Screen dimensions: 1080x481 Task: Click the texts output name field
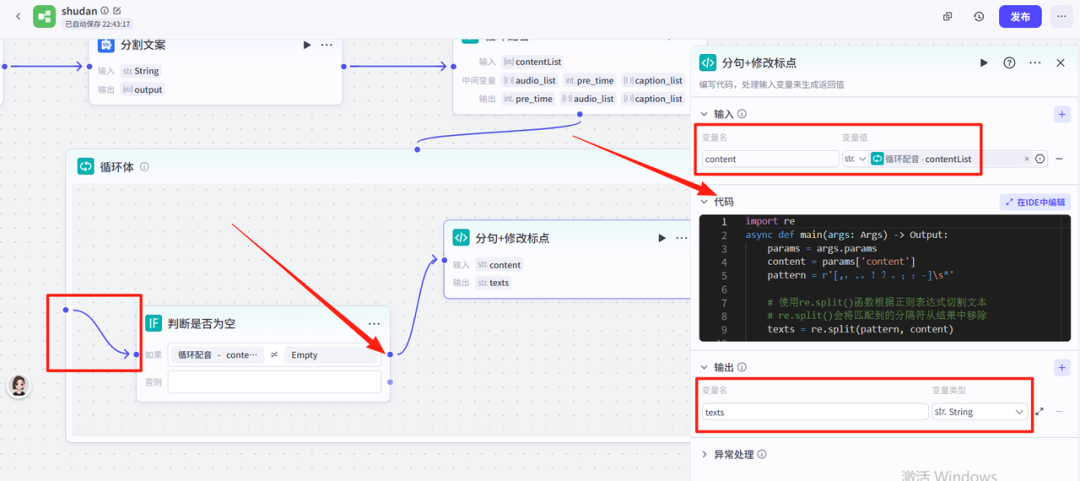(x=816, y=411)
